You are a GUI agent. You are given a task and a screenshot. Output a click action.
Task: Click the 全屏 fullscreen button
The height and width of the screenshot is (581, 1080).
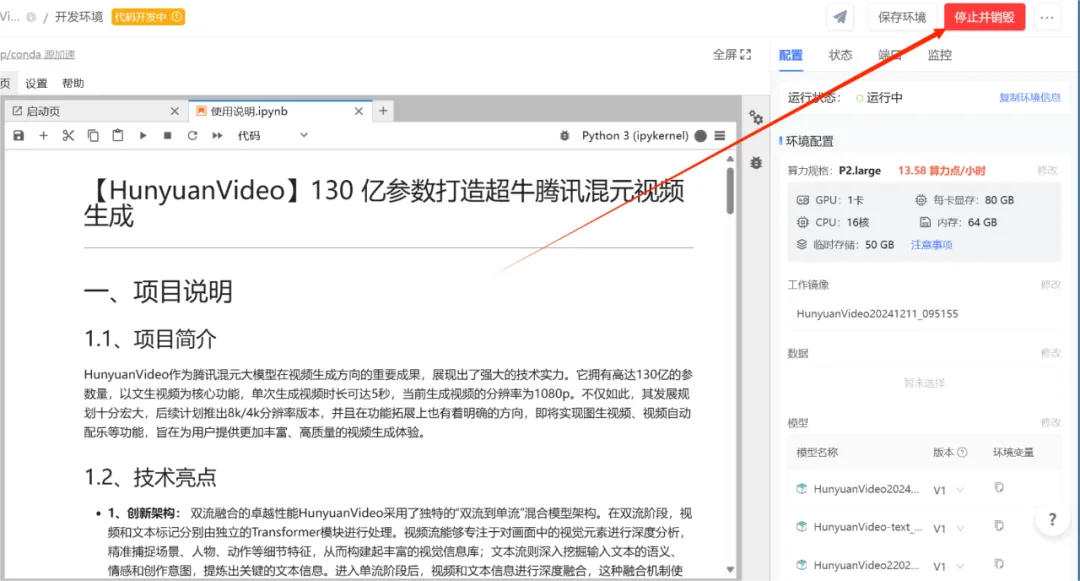point(731,54)
